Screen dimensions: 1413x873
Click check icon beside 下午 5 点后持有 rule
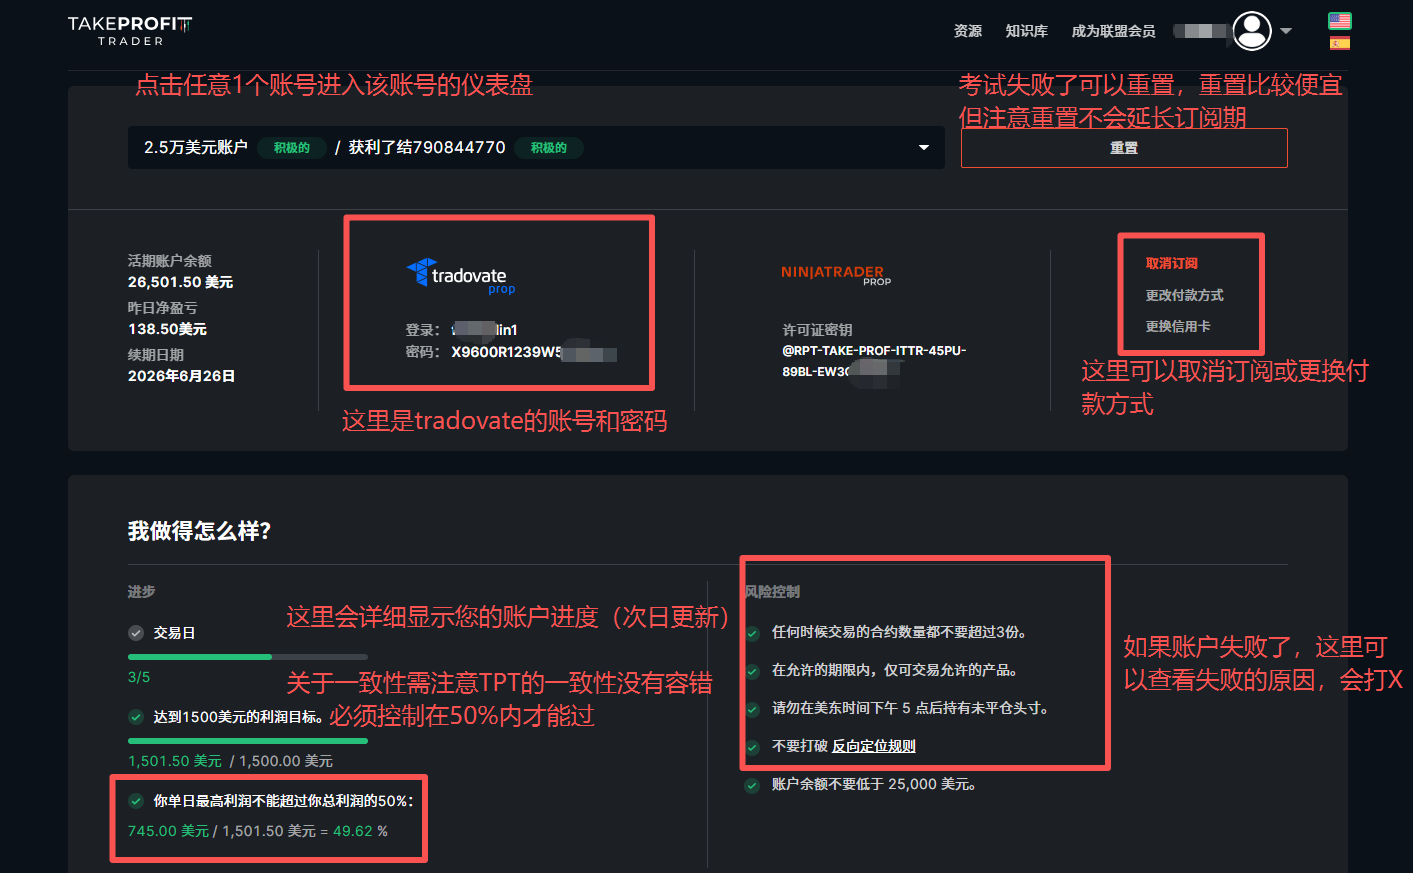point(752,709)
